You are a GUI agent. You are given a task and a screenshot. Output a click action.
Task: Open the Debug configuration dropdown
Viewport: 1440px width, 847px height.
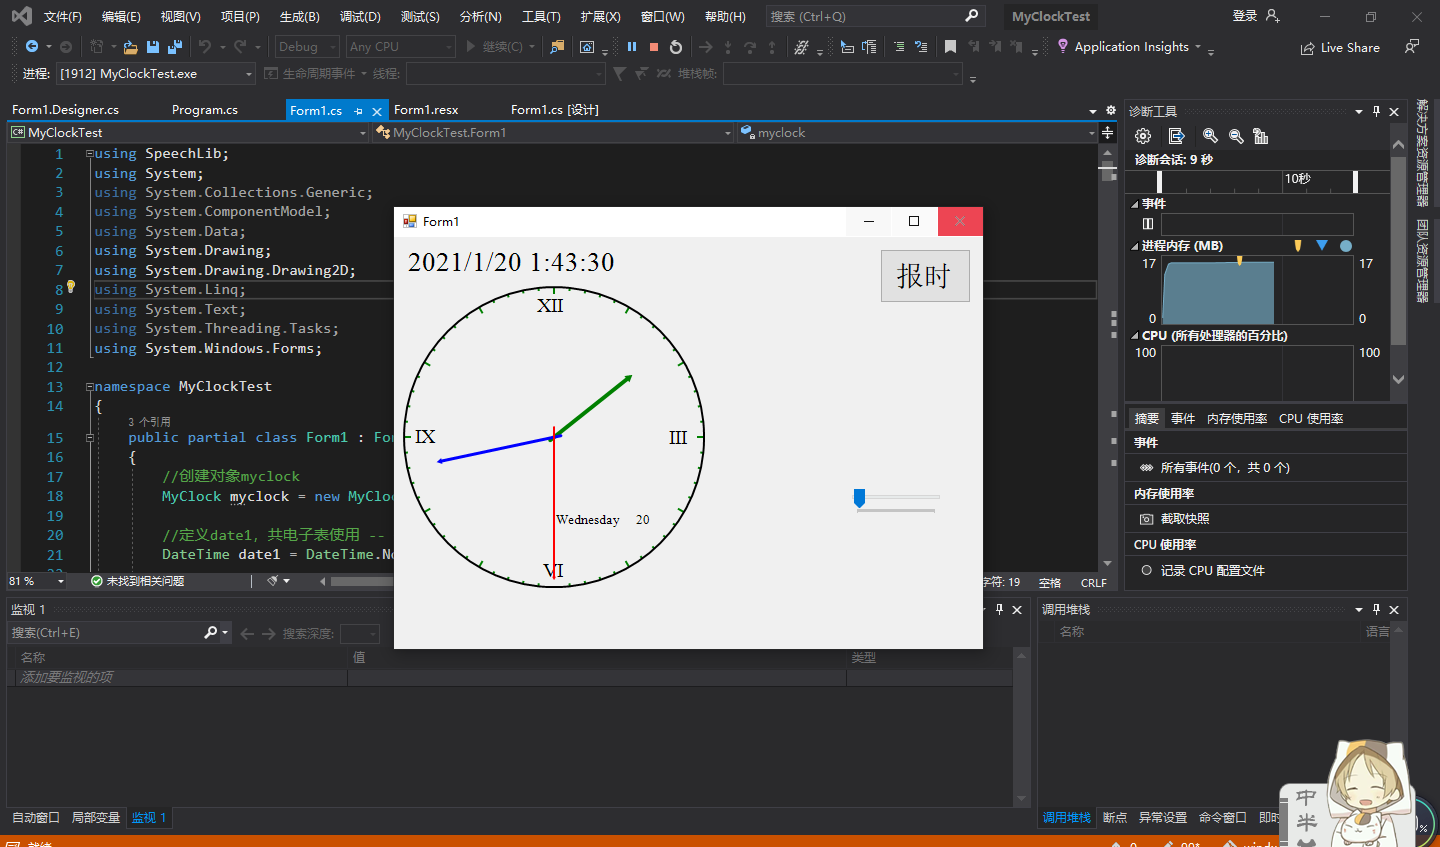click(x=306, y=46)
